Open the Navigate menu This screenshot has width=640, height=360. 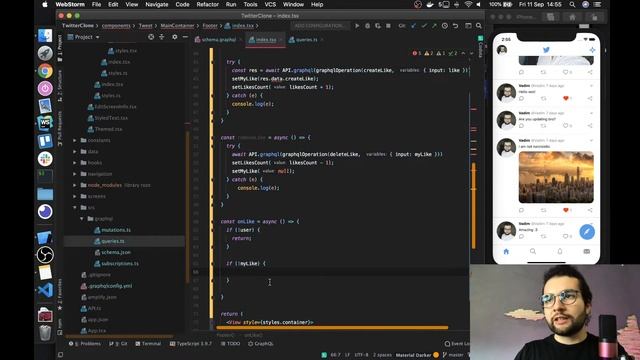tap(157, 4)
